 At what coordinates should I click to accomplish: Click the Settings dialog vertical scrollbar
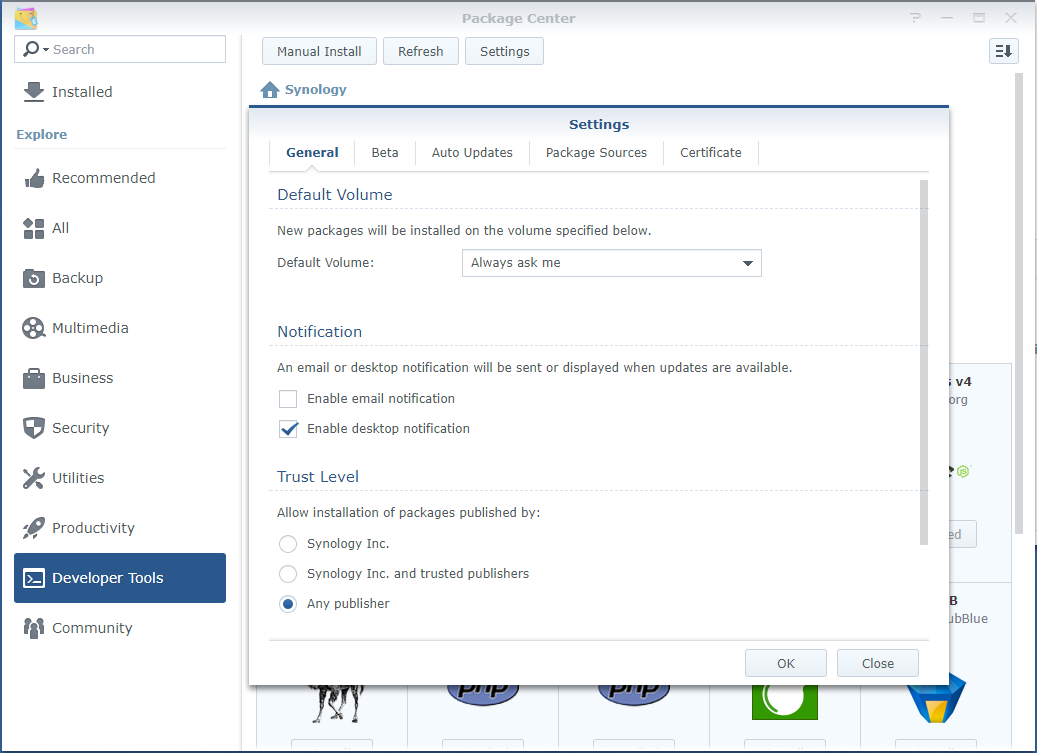click(x=924, y=362)
